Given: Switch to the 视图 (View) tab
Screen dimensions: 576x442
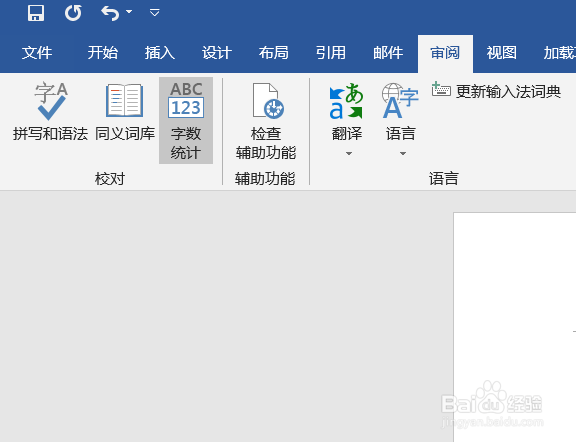Looking at the screenshot, I should 502,53.
